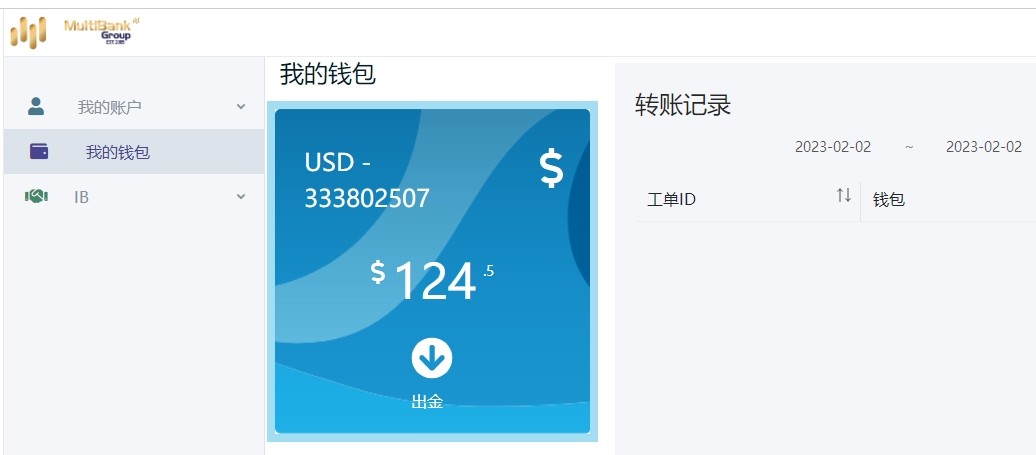Expand the 我的账户 chevron

click(241, 106)
